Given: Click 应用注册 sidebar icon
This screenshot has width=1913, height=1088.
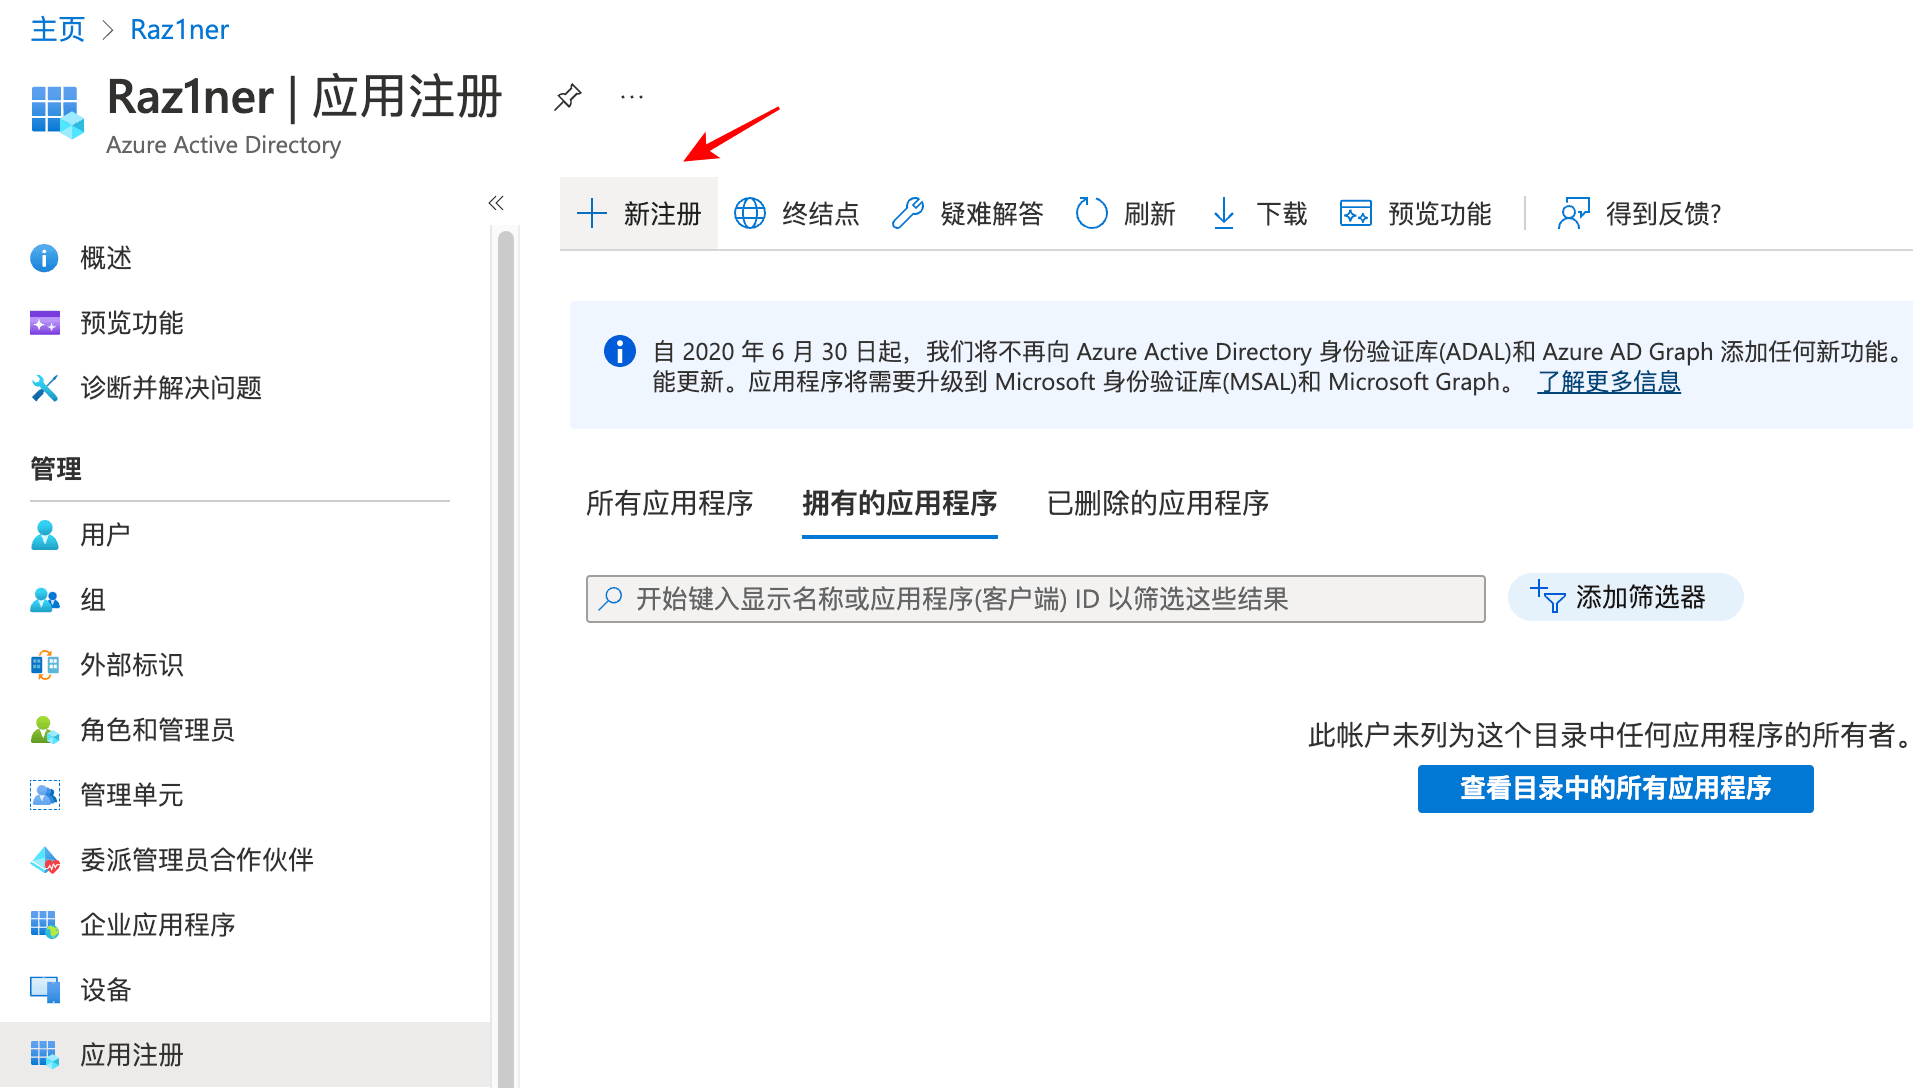Looking at the screenshot, I should [44, 1055].
